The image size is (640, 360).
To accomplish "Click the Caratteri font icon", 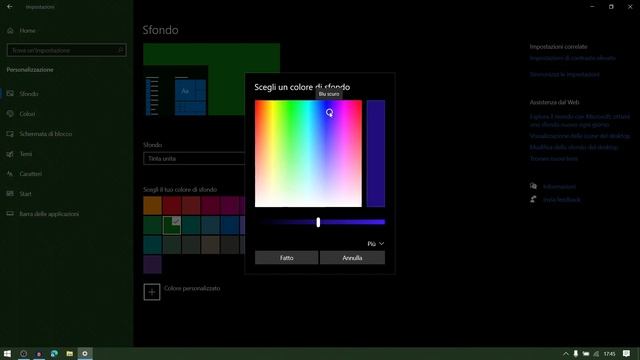I will (10, 174).
